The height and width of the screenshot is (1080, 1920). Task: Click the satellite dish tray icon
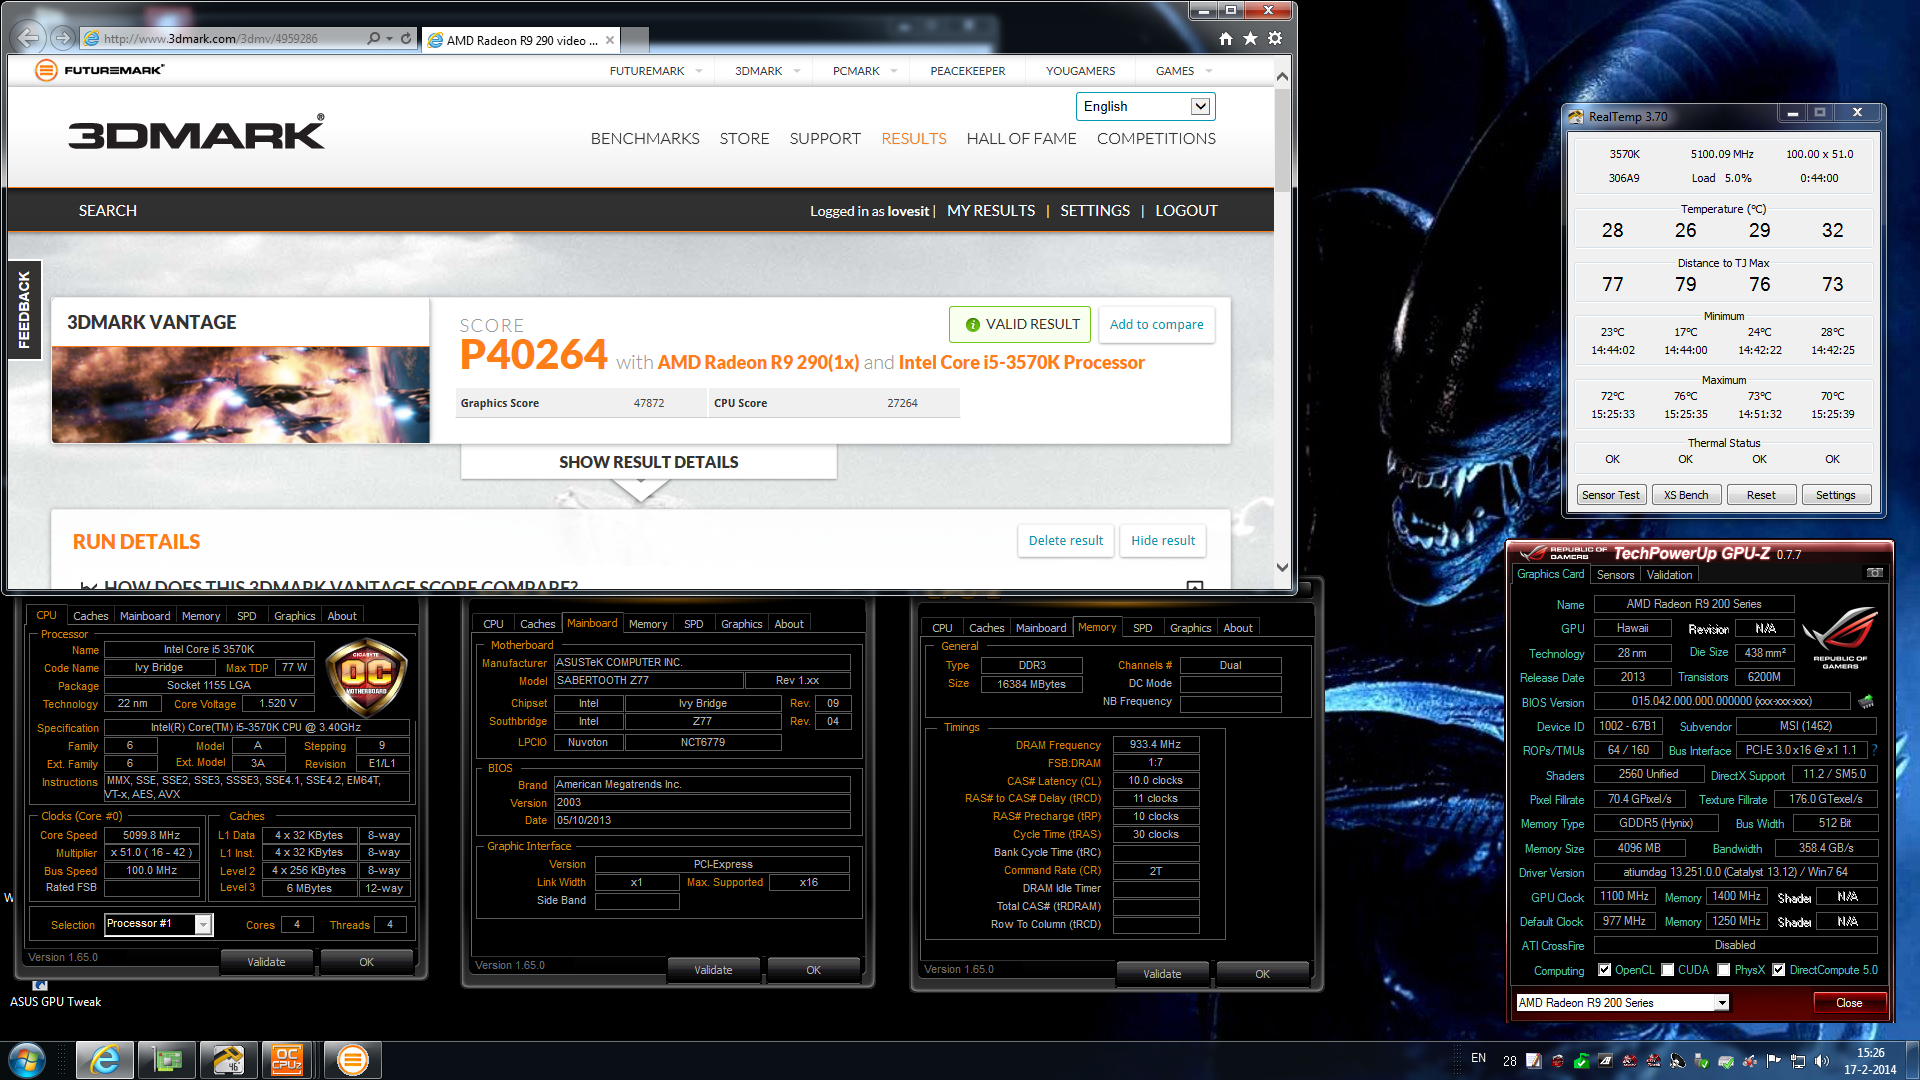click(1678, 1061)
